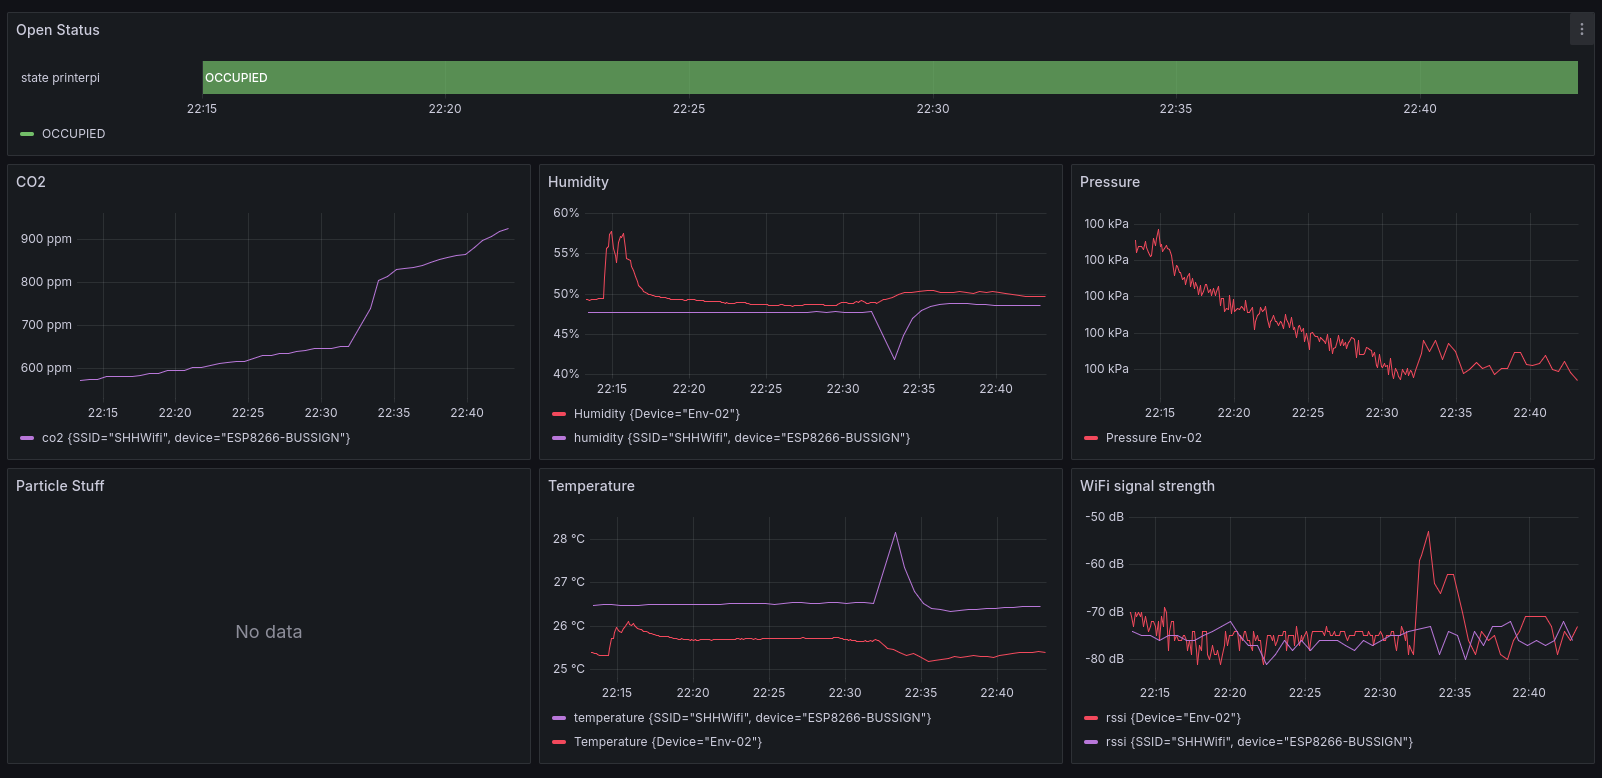Toggle rssi ESP8266-BUSSIGN legend entry
The height and width of the screenshot is (778, 1602).
point(1260,742)
